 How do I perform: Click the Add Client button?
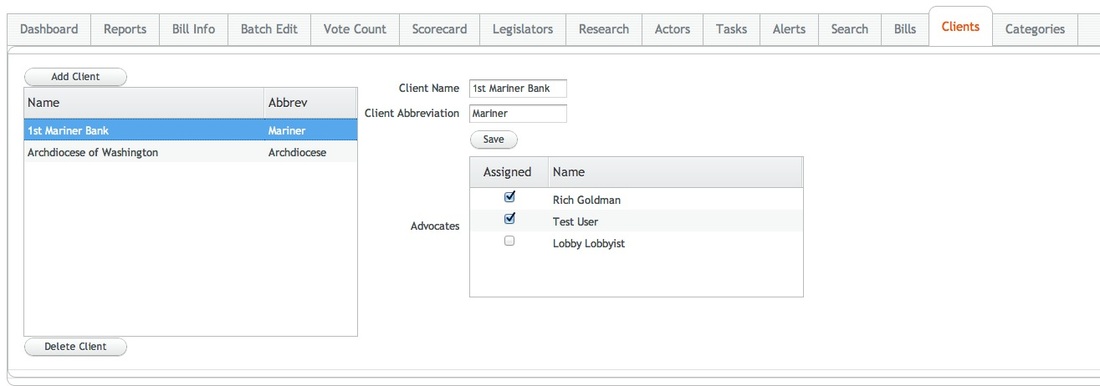click(76, 77)
